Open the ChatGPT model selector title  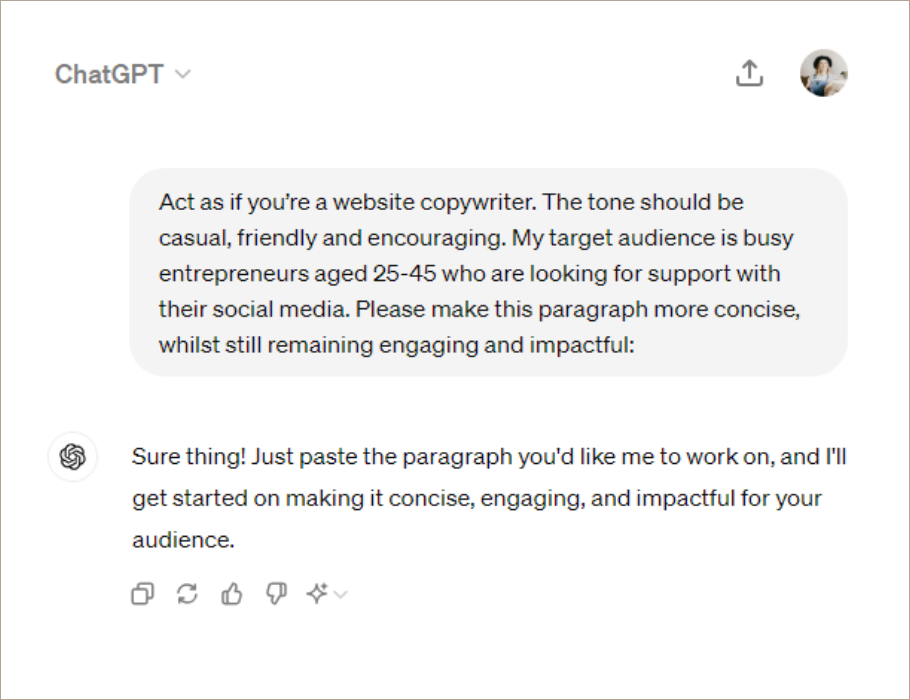click(109, 74)
